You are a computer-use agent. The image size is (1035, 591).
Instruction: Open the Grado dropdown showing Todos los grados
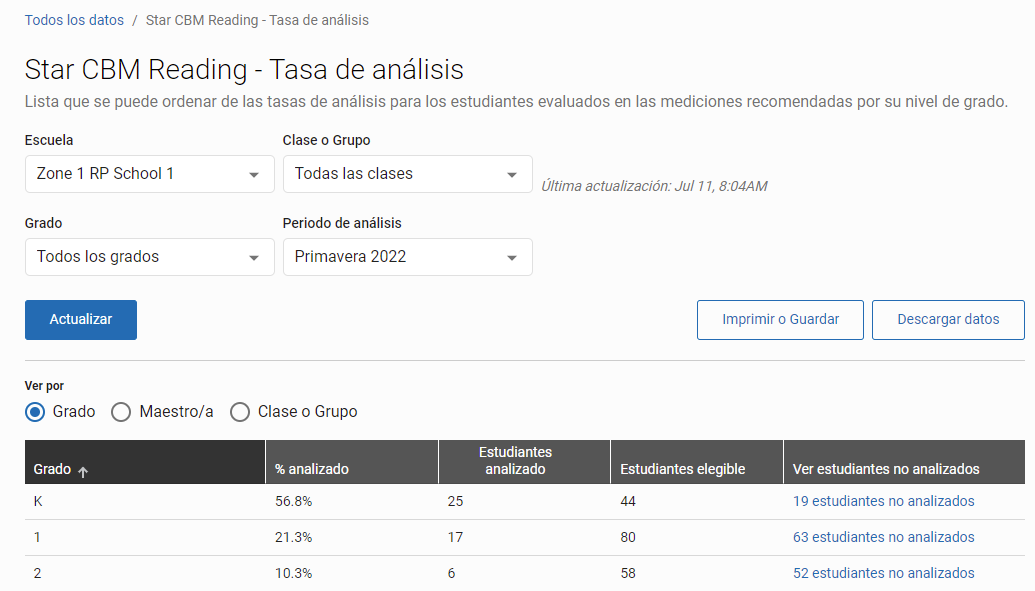(150, 257)
